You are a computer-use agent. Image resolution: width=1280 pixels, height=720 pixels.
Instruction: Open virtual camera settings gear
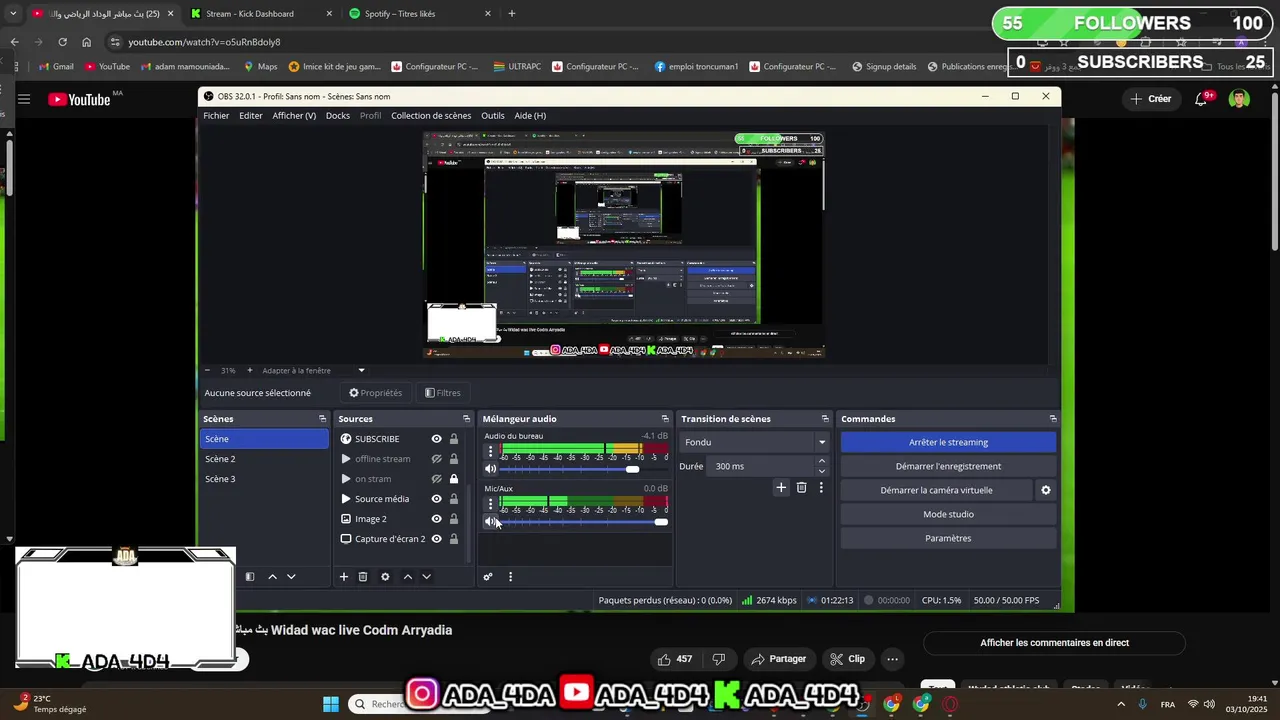[1046, 490]
